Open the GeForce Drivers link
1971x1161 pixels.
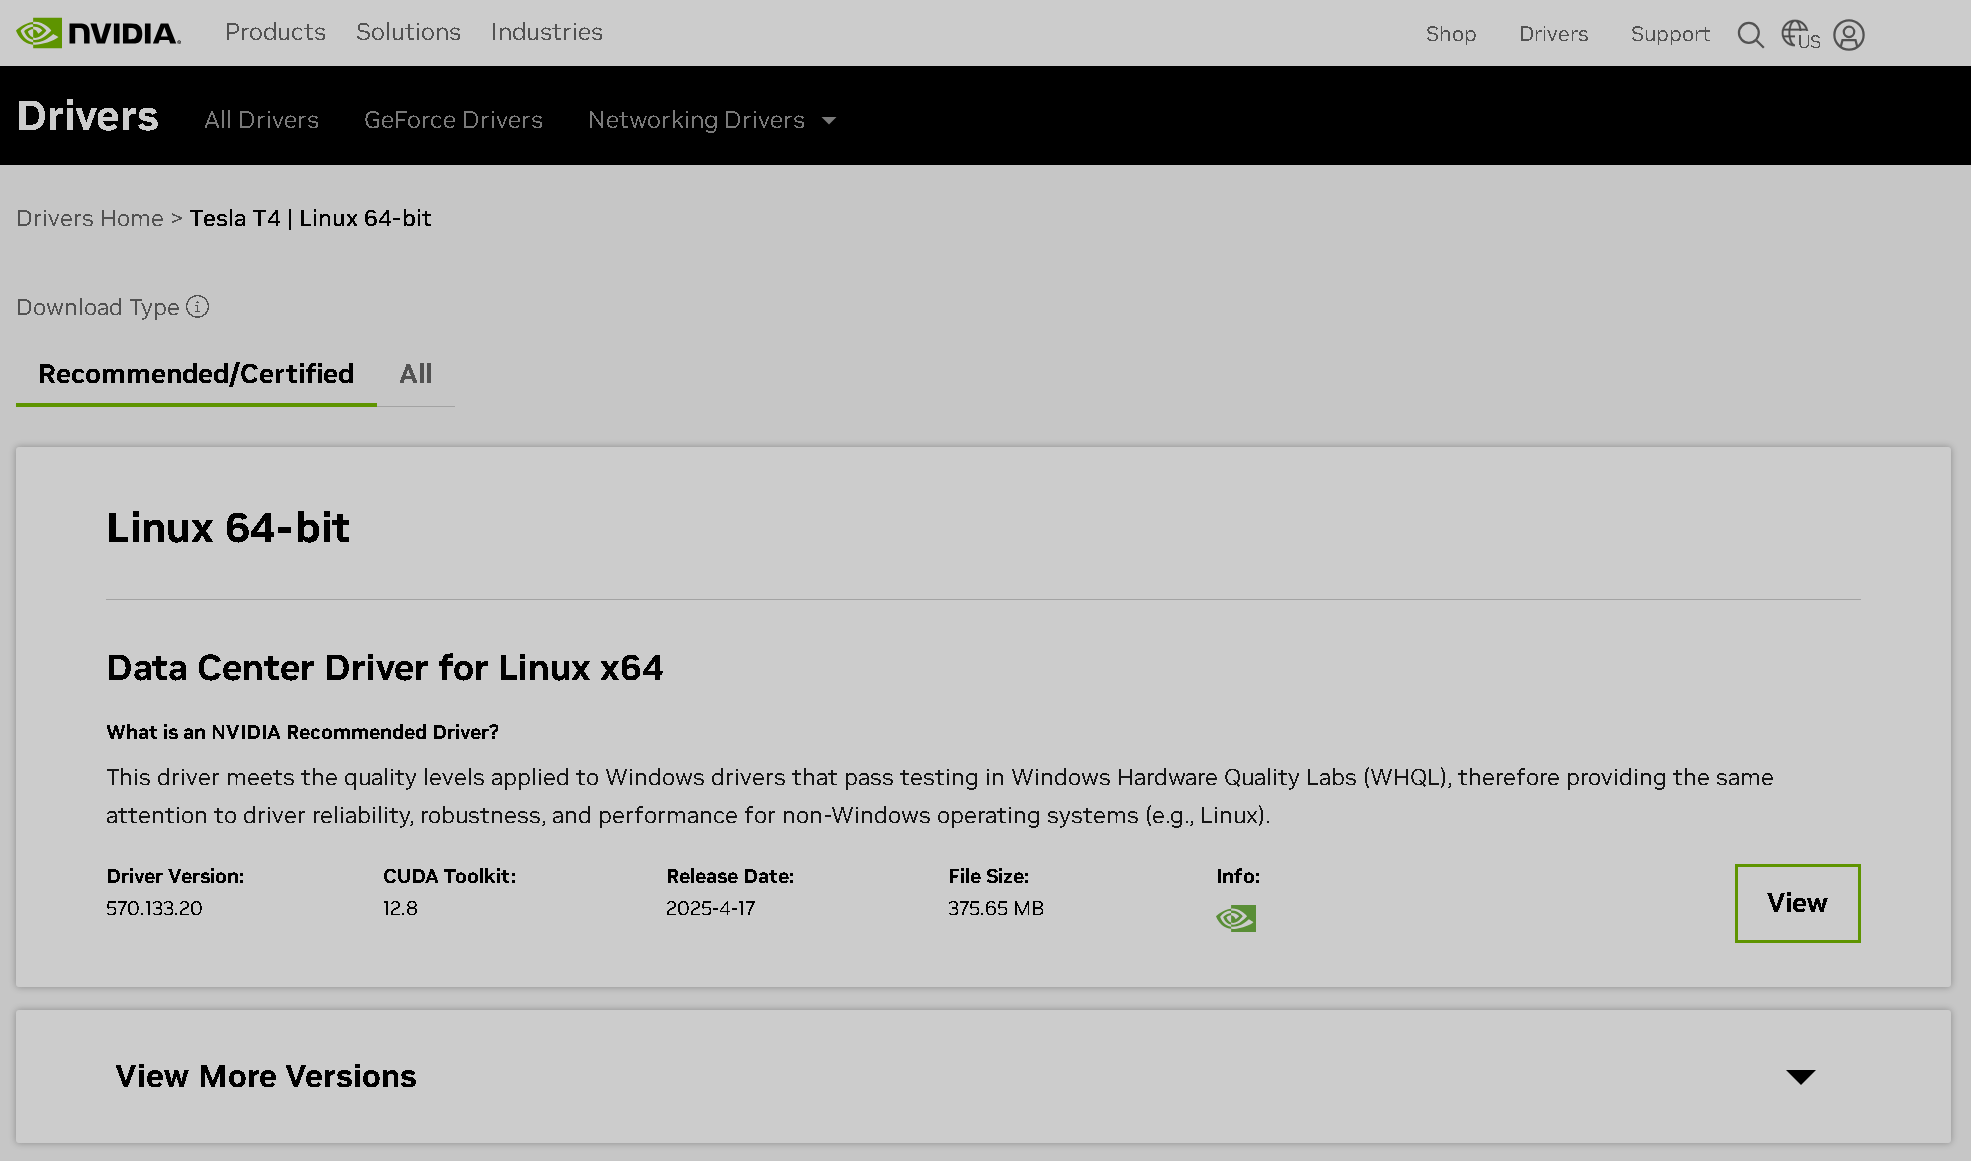pos(453,120)
